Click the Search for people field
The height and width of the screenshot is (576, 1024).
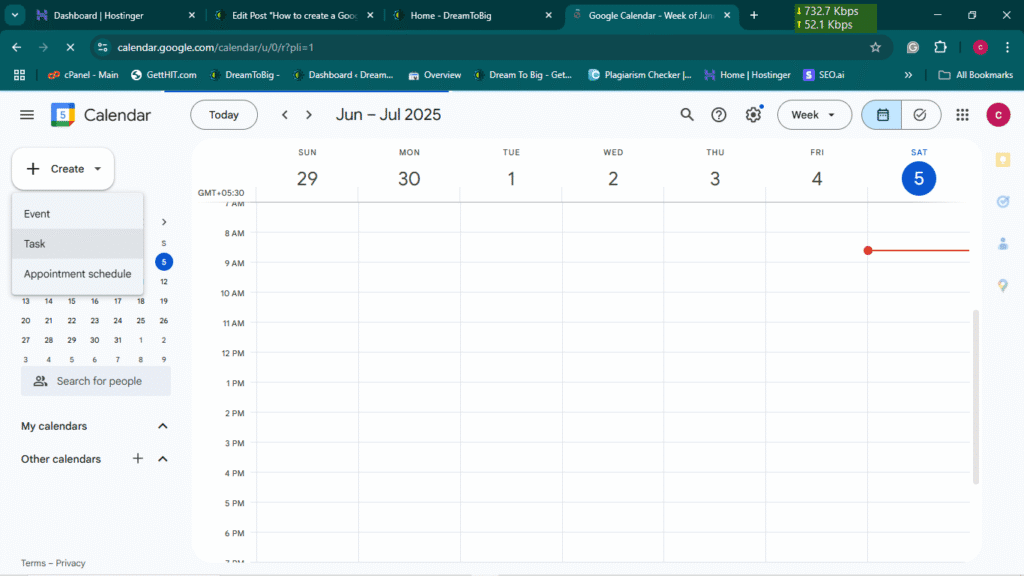click(x=97, y=381)
